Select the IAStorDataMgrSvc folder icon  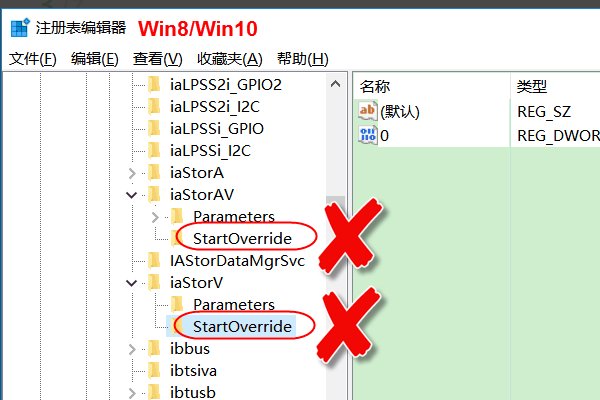[x=154, y=261]
